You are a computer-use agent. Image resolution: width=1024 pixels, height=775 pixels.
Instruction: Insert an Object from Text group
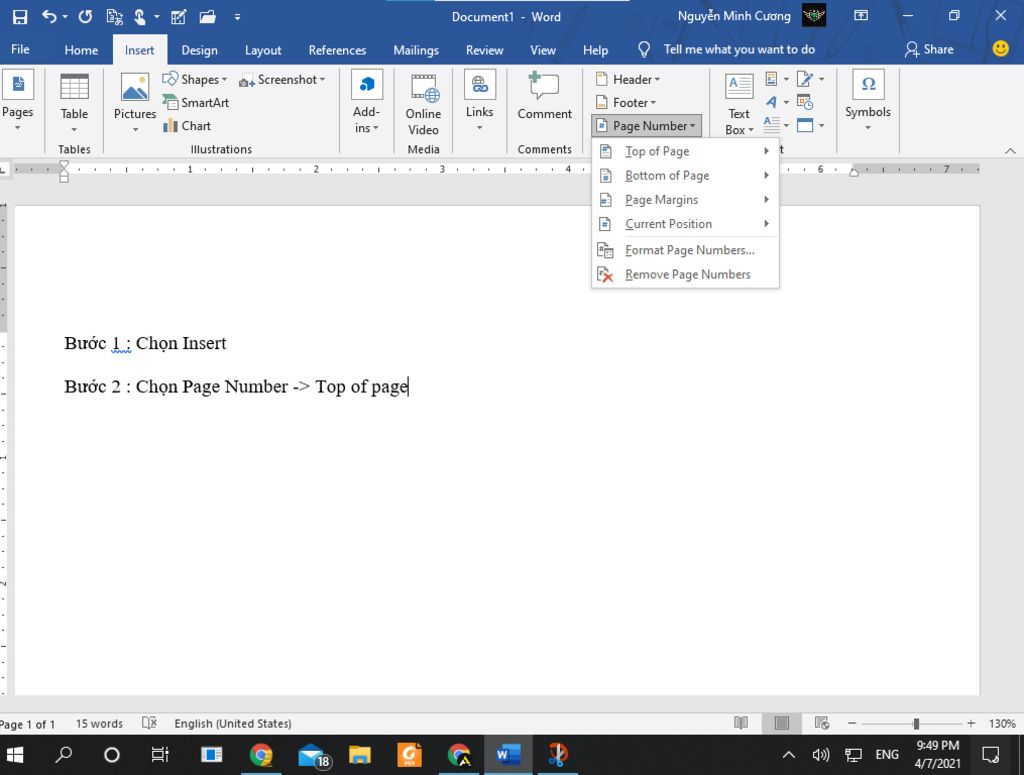[x=810, y=124]
